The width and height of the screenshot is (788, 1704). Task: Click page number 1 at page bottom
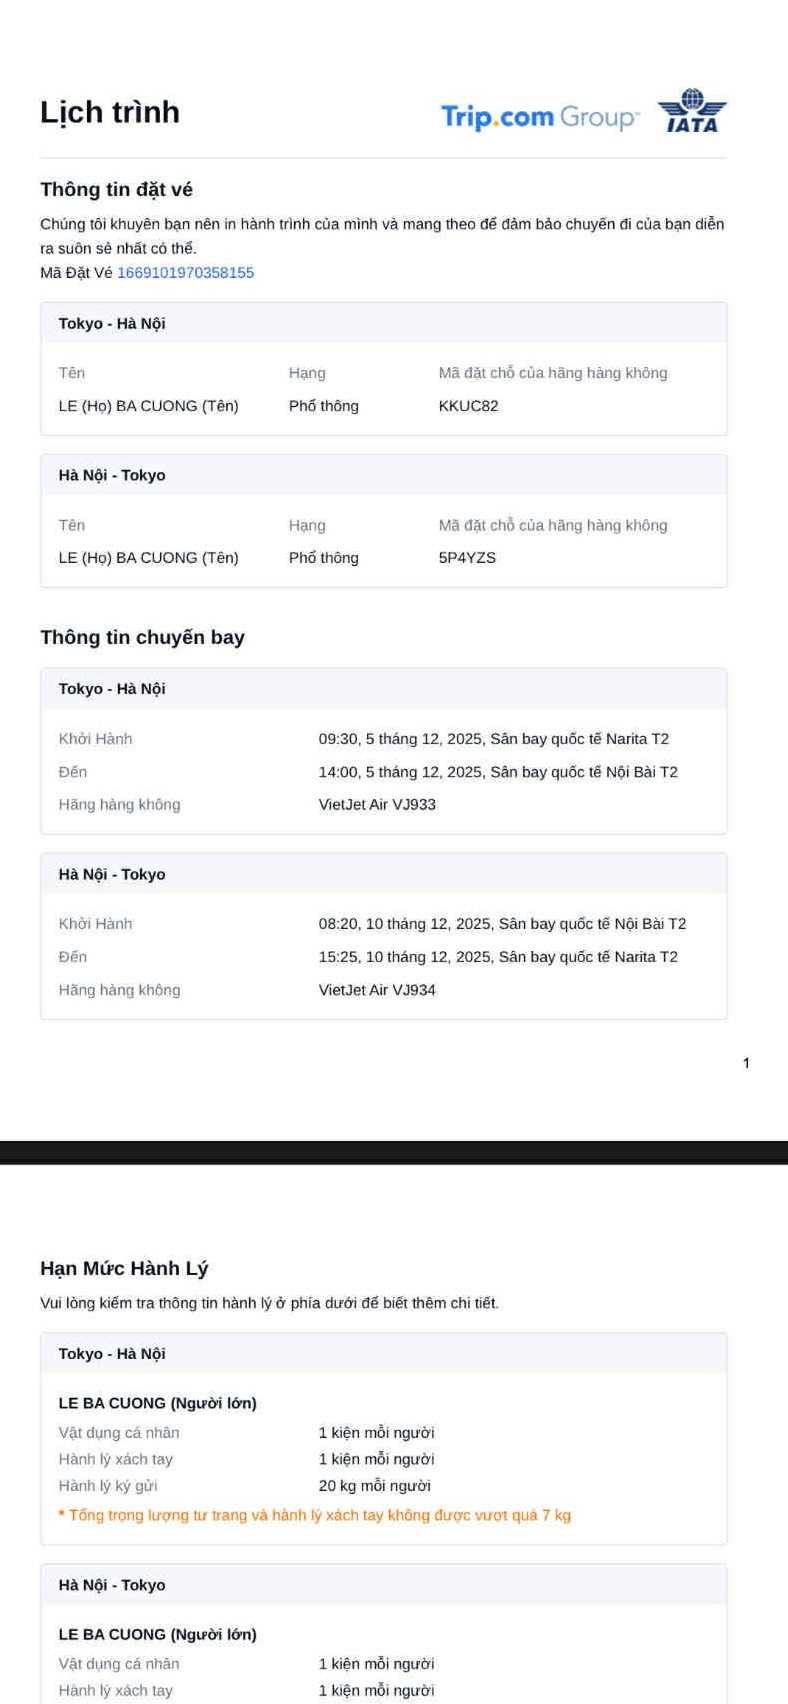[746, 1063]
